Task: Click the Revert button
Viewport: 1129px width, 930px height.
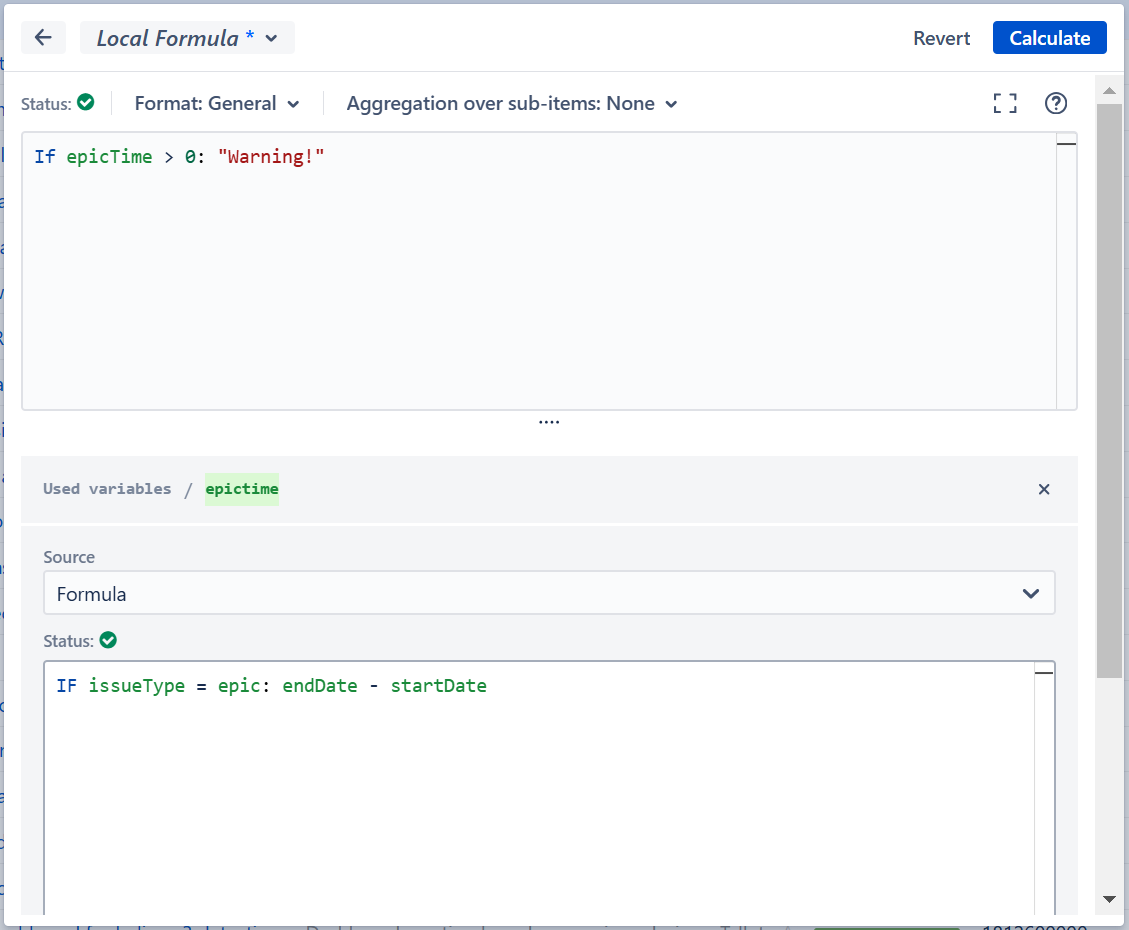Action: (941, 38)
